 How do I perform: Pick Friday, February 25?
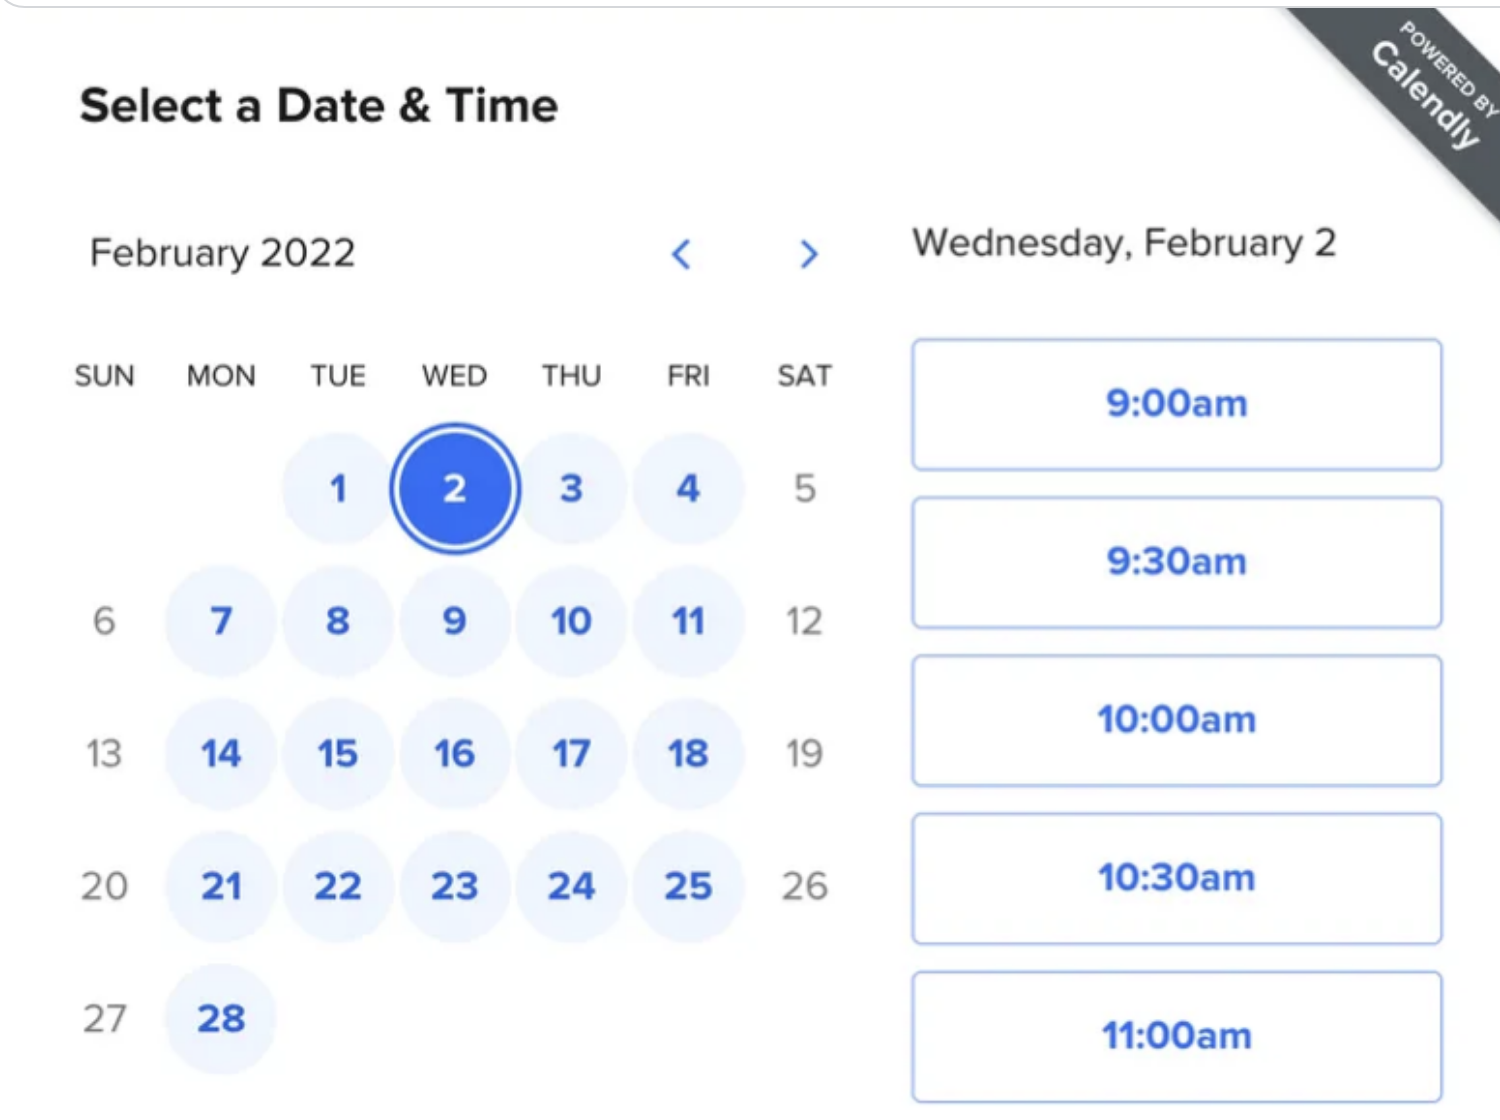688,886
